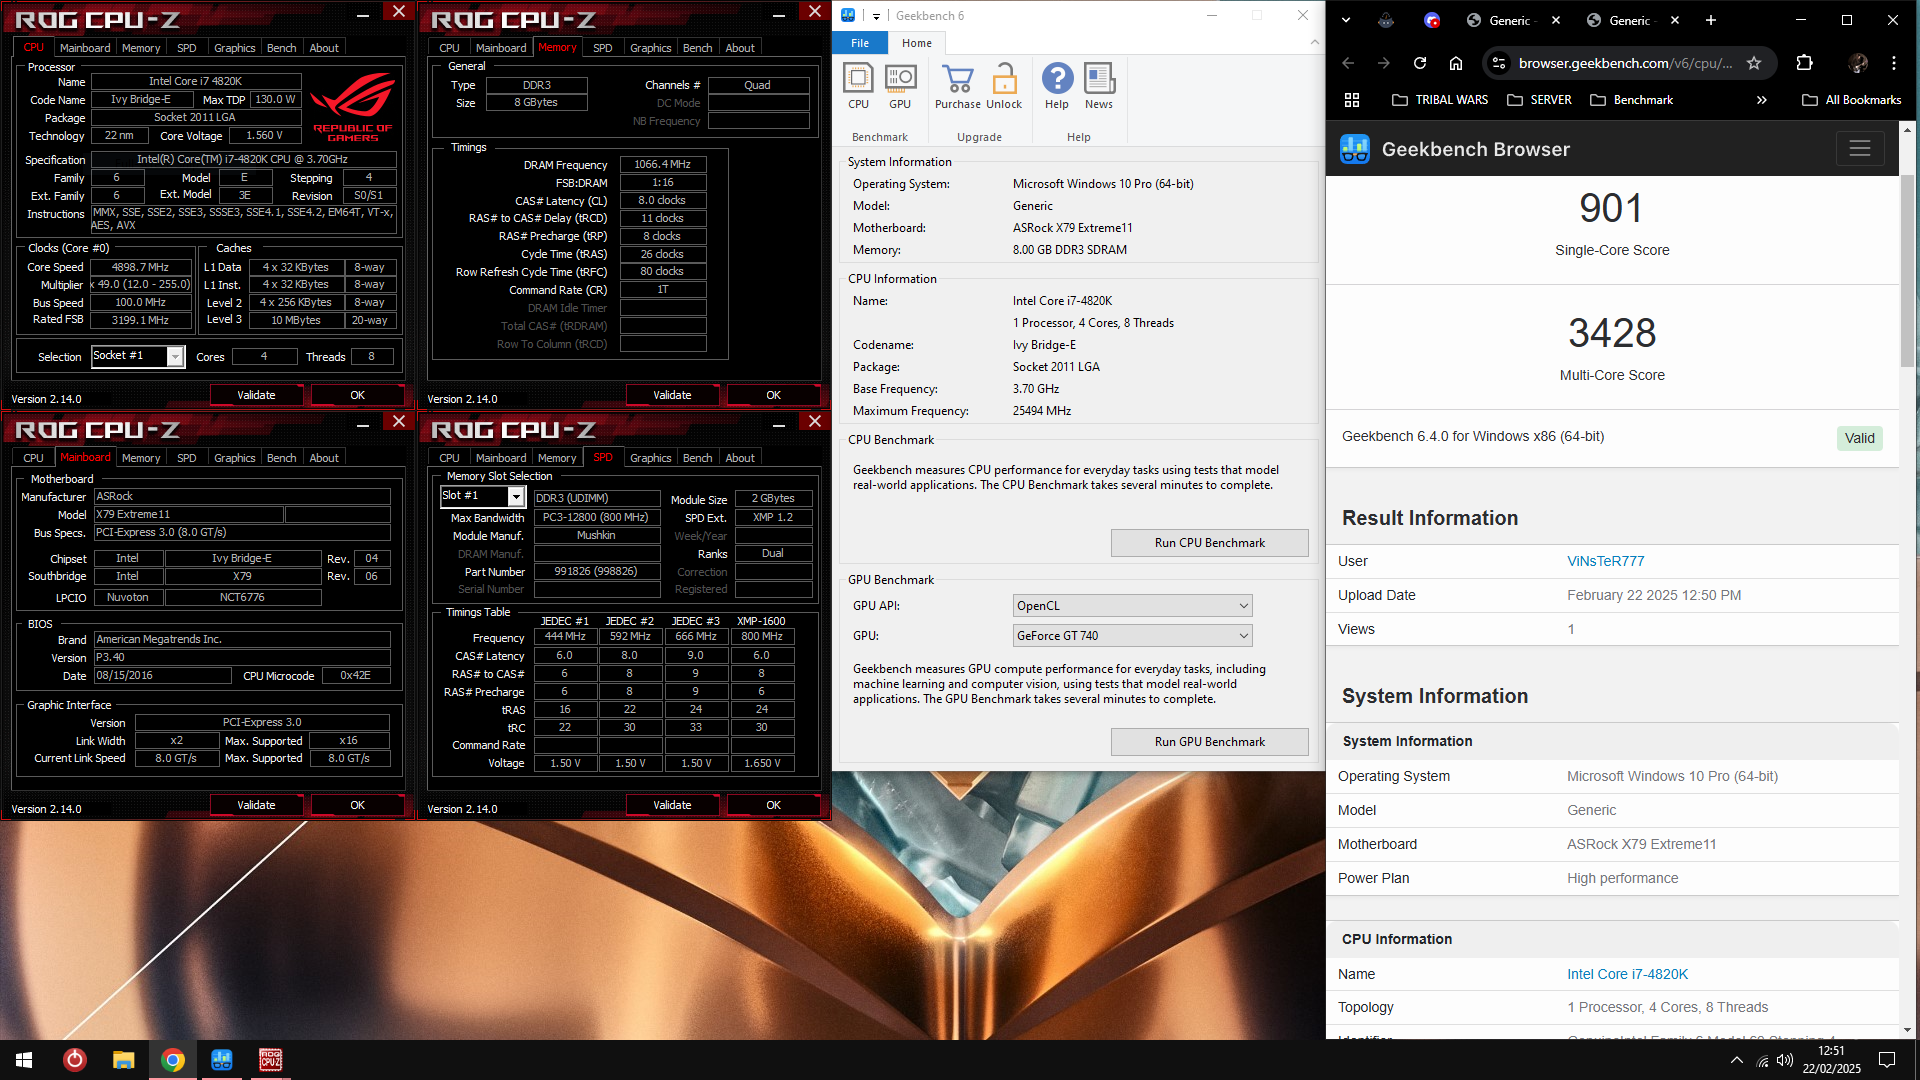Open Geekbench from the taskbar
This screenshot has width=1920, height=1080.
[x=222, y=1060]
